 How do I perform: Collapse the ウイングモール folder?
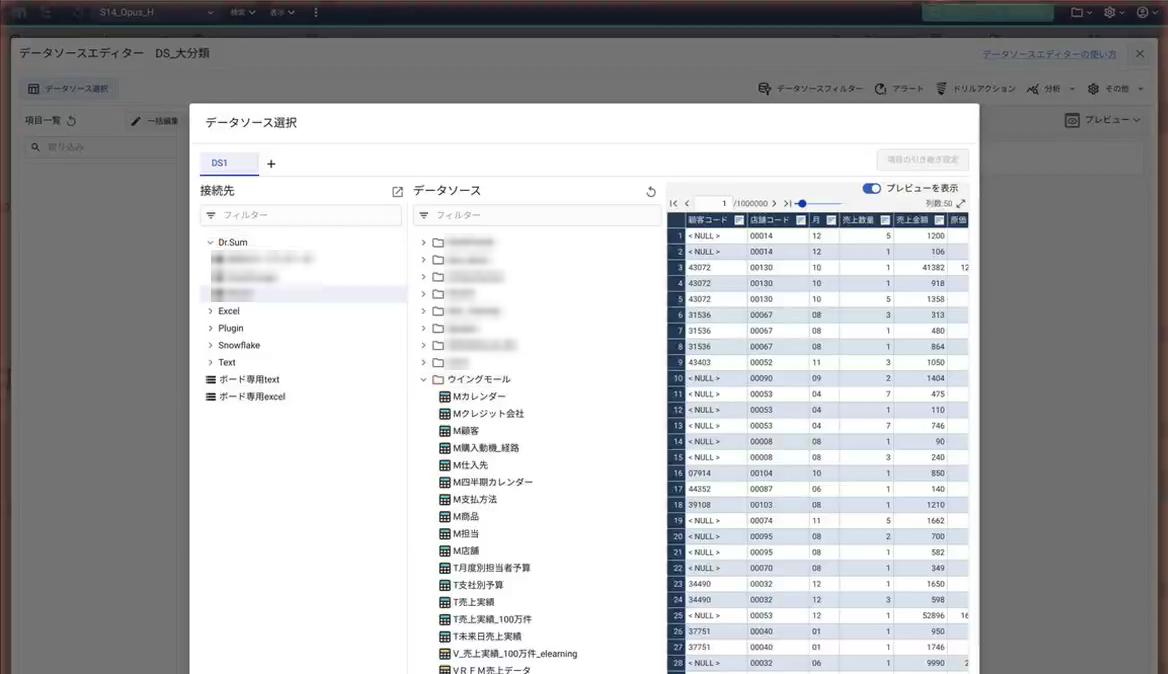point(423,380)
